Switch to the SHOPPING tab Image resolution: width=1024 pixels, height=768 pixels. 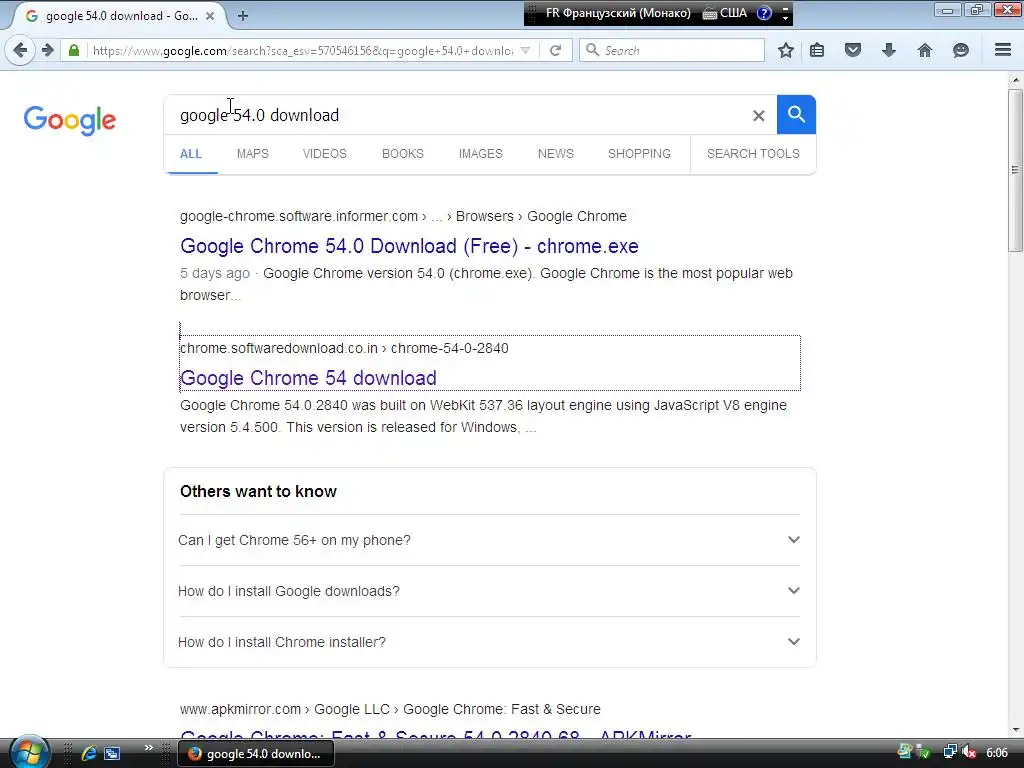coord(639,154)
